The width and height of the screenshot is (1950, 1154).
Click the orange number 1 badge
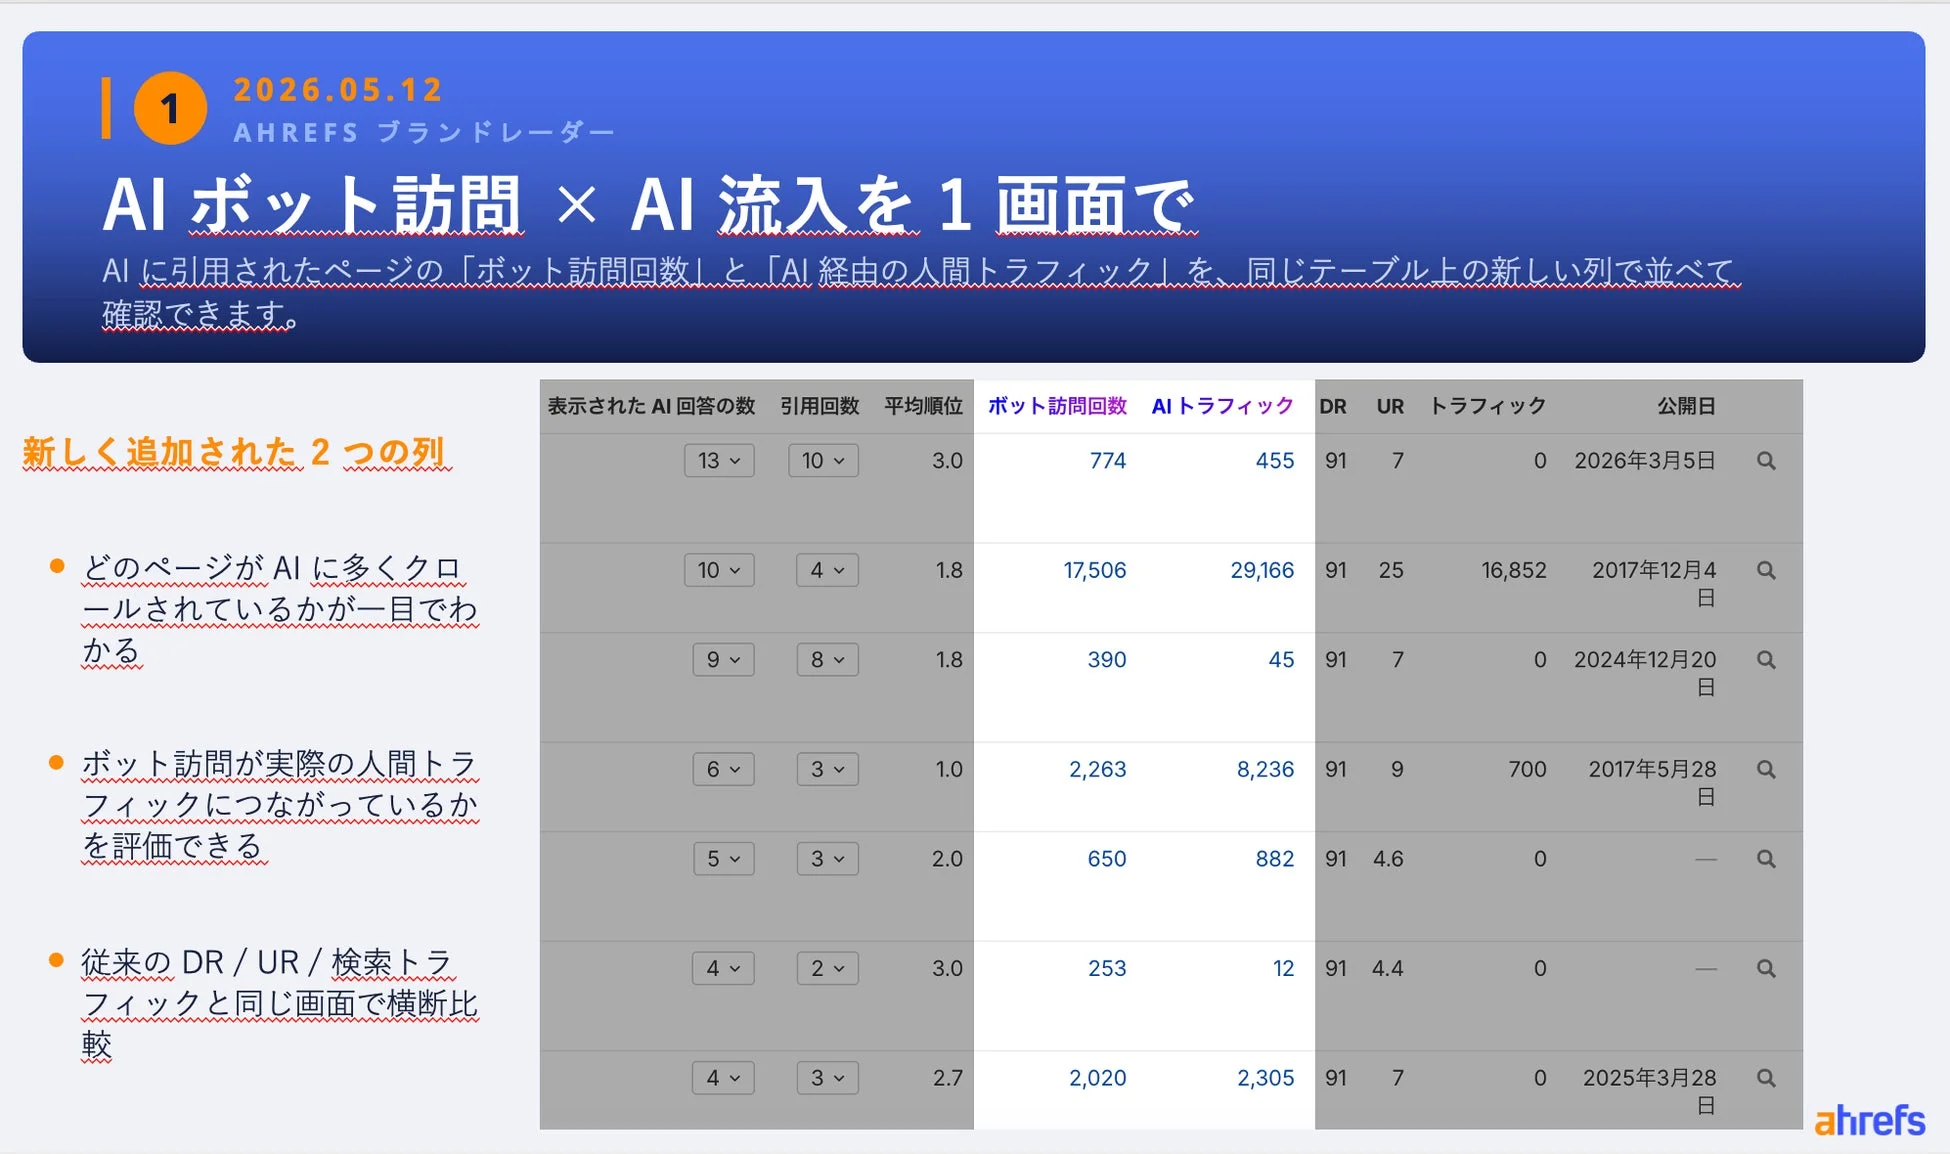(x=170, y=108)
